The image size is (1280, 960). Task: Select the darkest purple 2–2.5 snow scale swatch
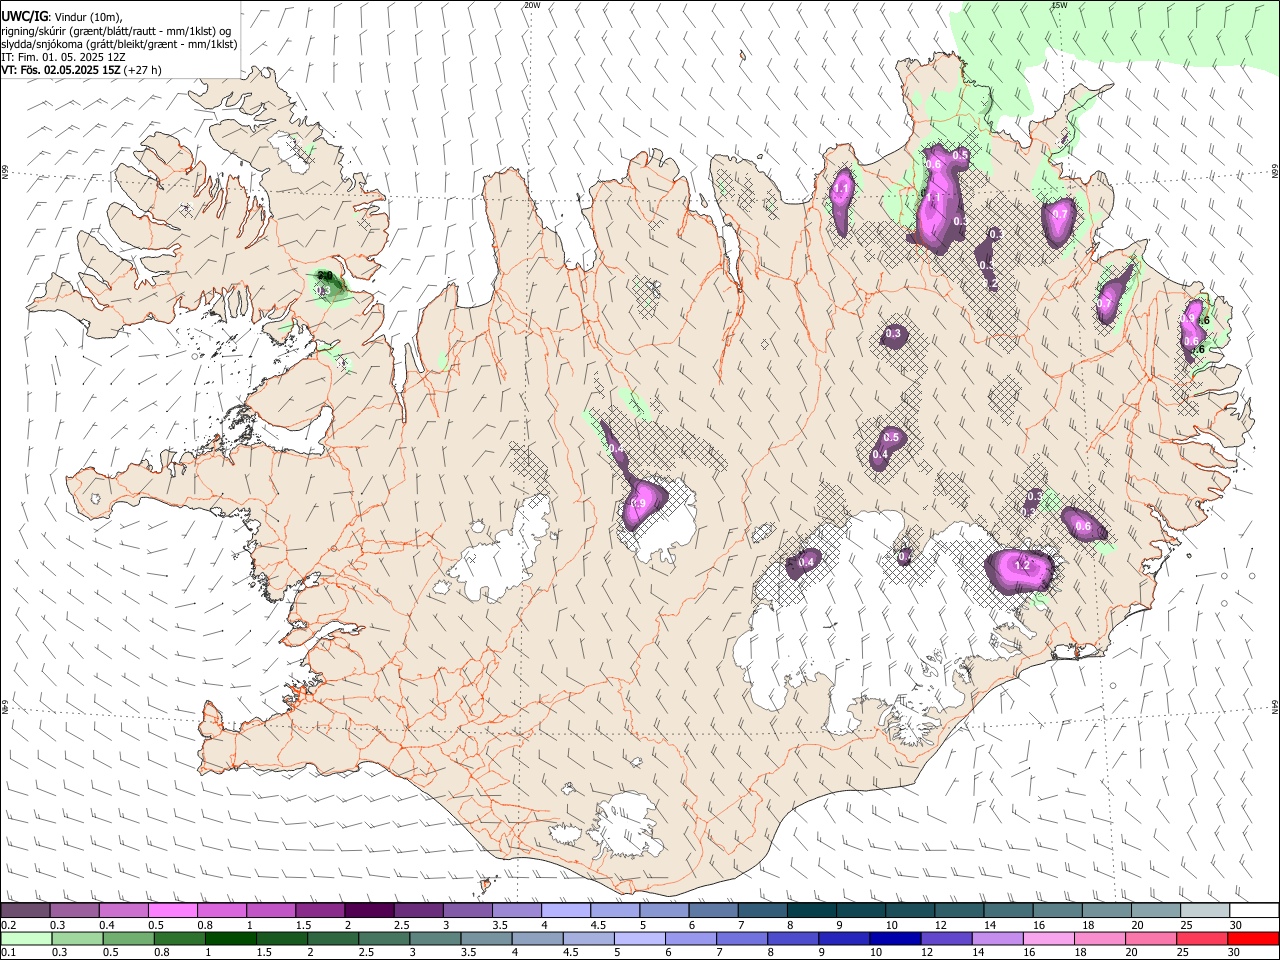pos(369,910)
